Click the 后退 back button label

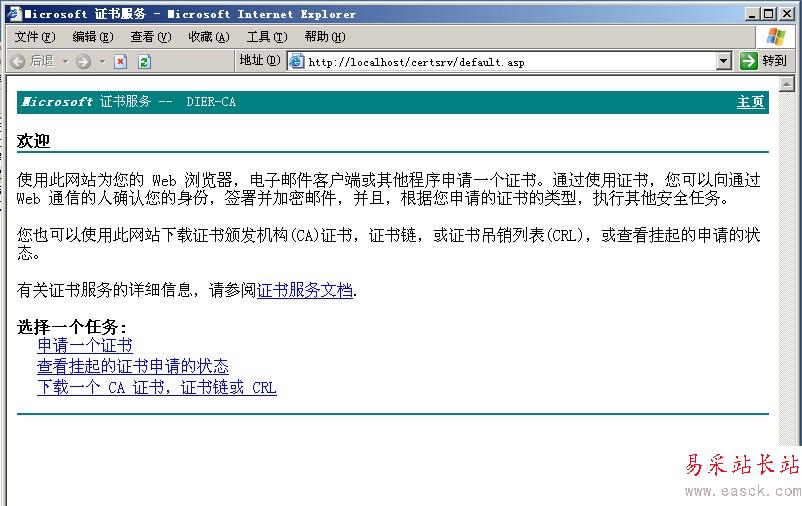point(42,61)
